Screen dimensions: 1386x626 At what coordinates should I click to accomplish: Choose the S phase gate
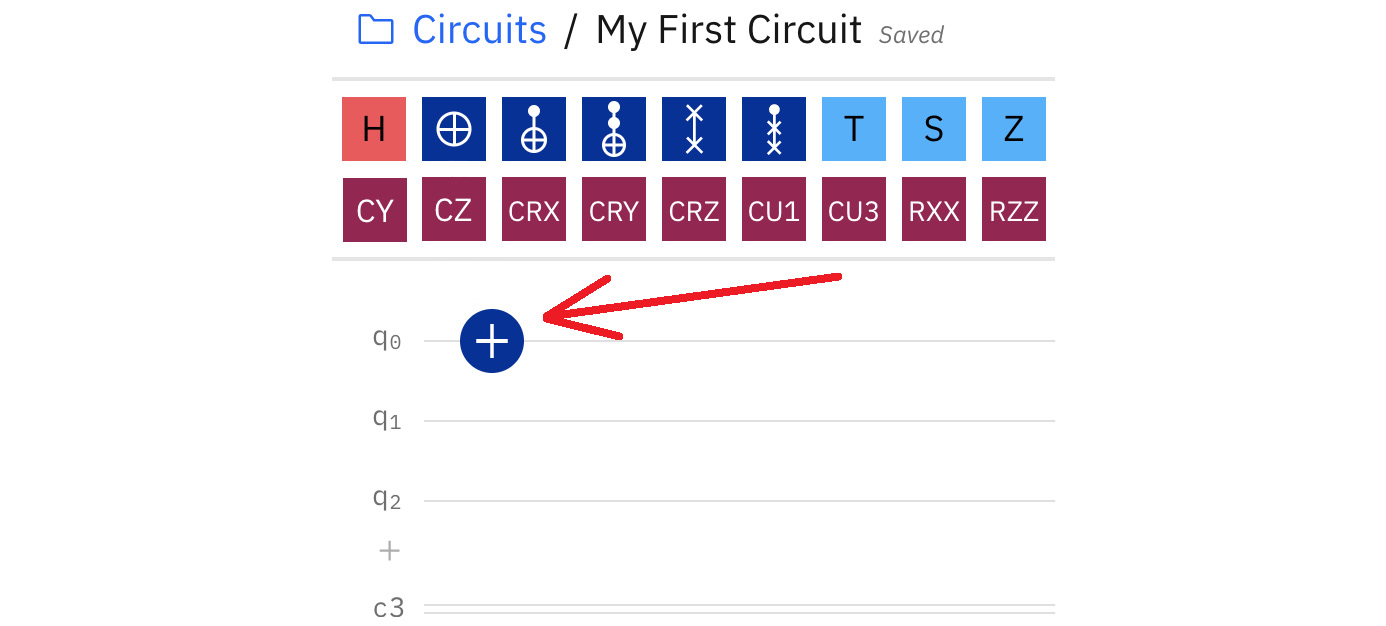point(934,129)
